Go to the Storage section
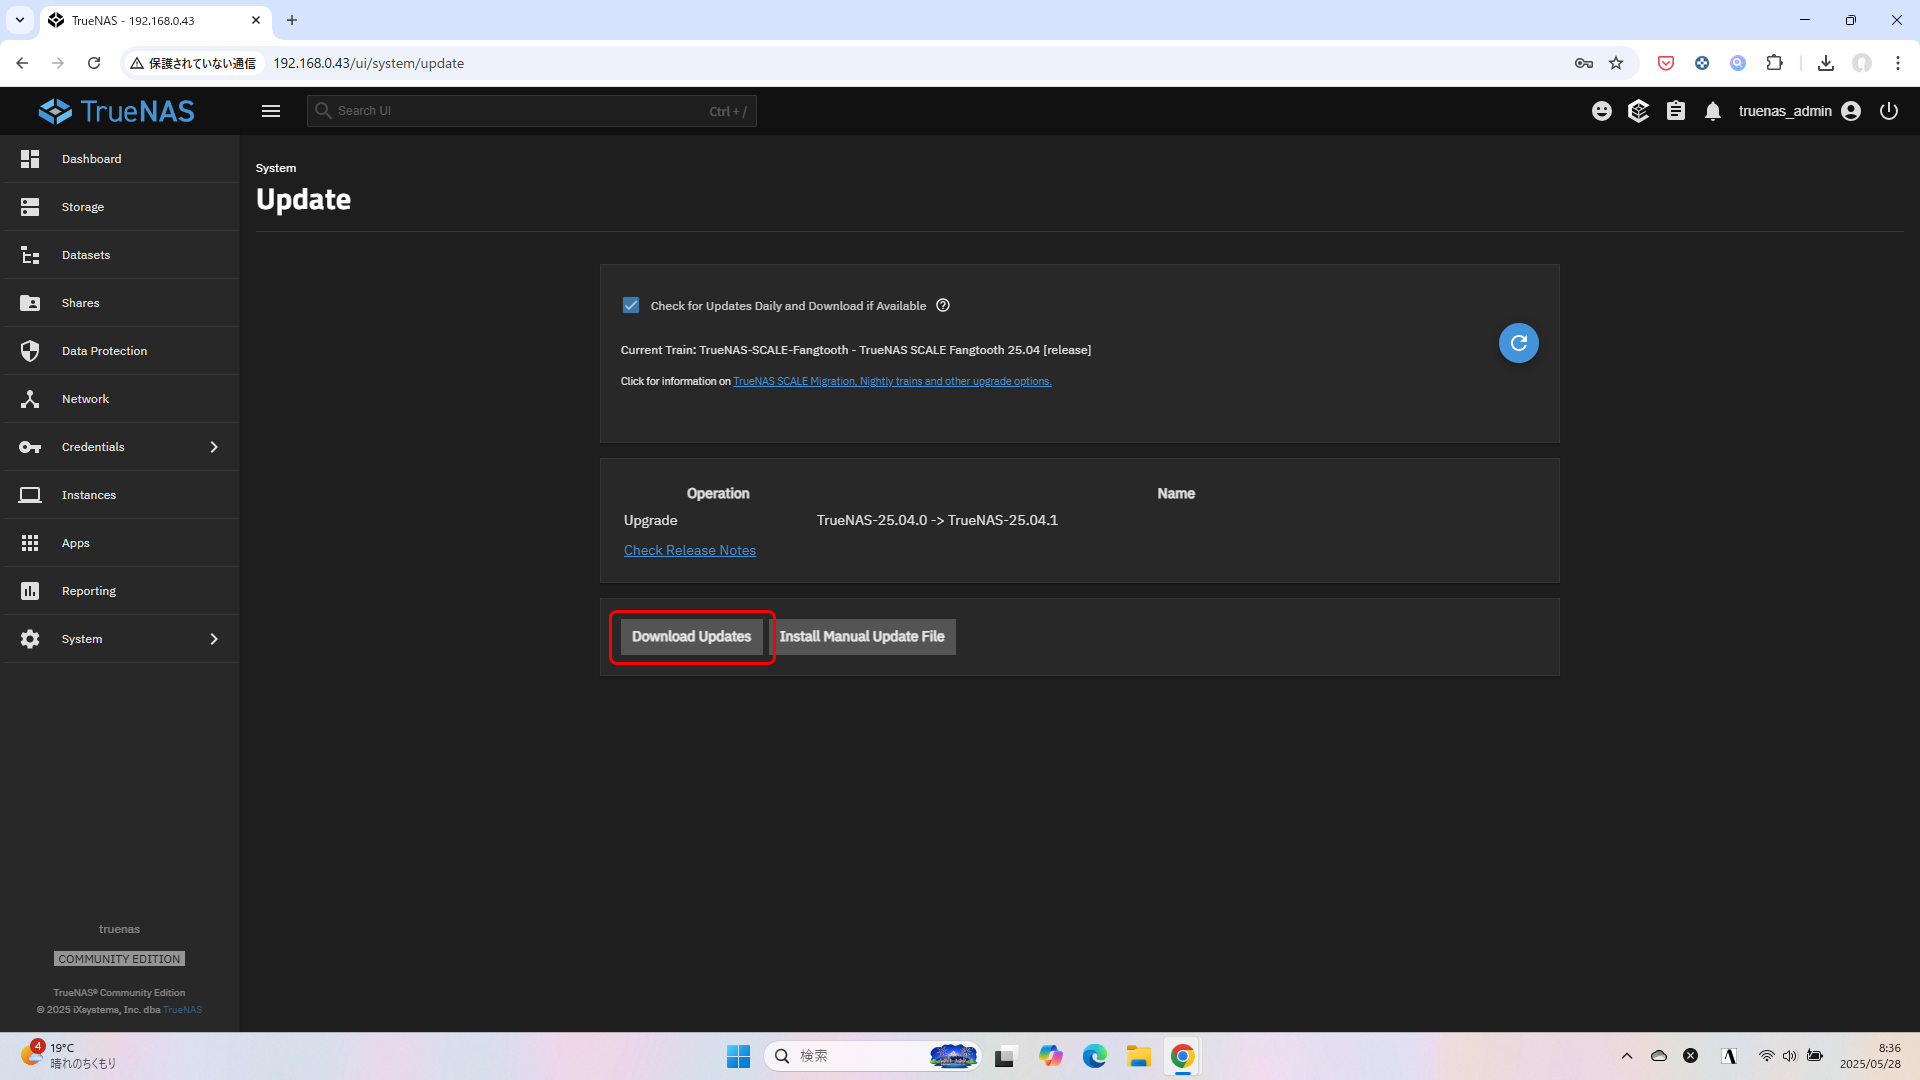 [x=120, y=207]
